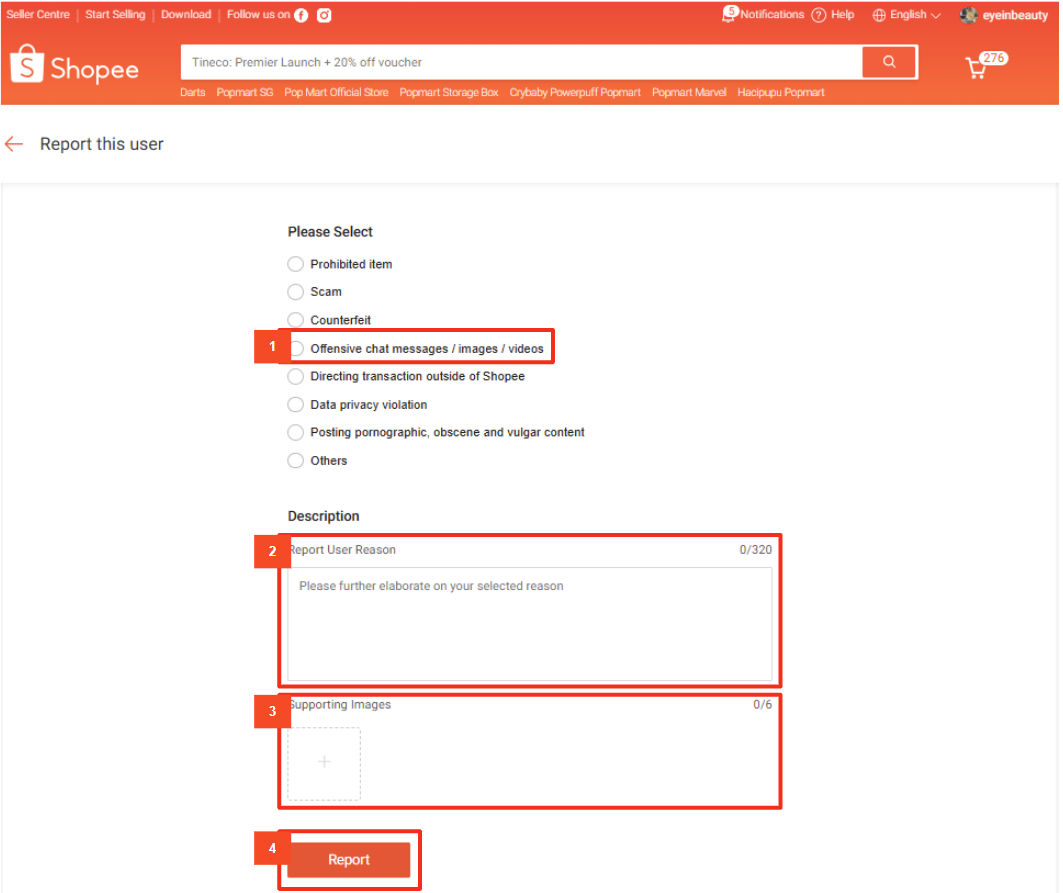Open the Popmart SG trending link
This screenshot has height=893, width=1063.
[x=244, y=92]
